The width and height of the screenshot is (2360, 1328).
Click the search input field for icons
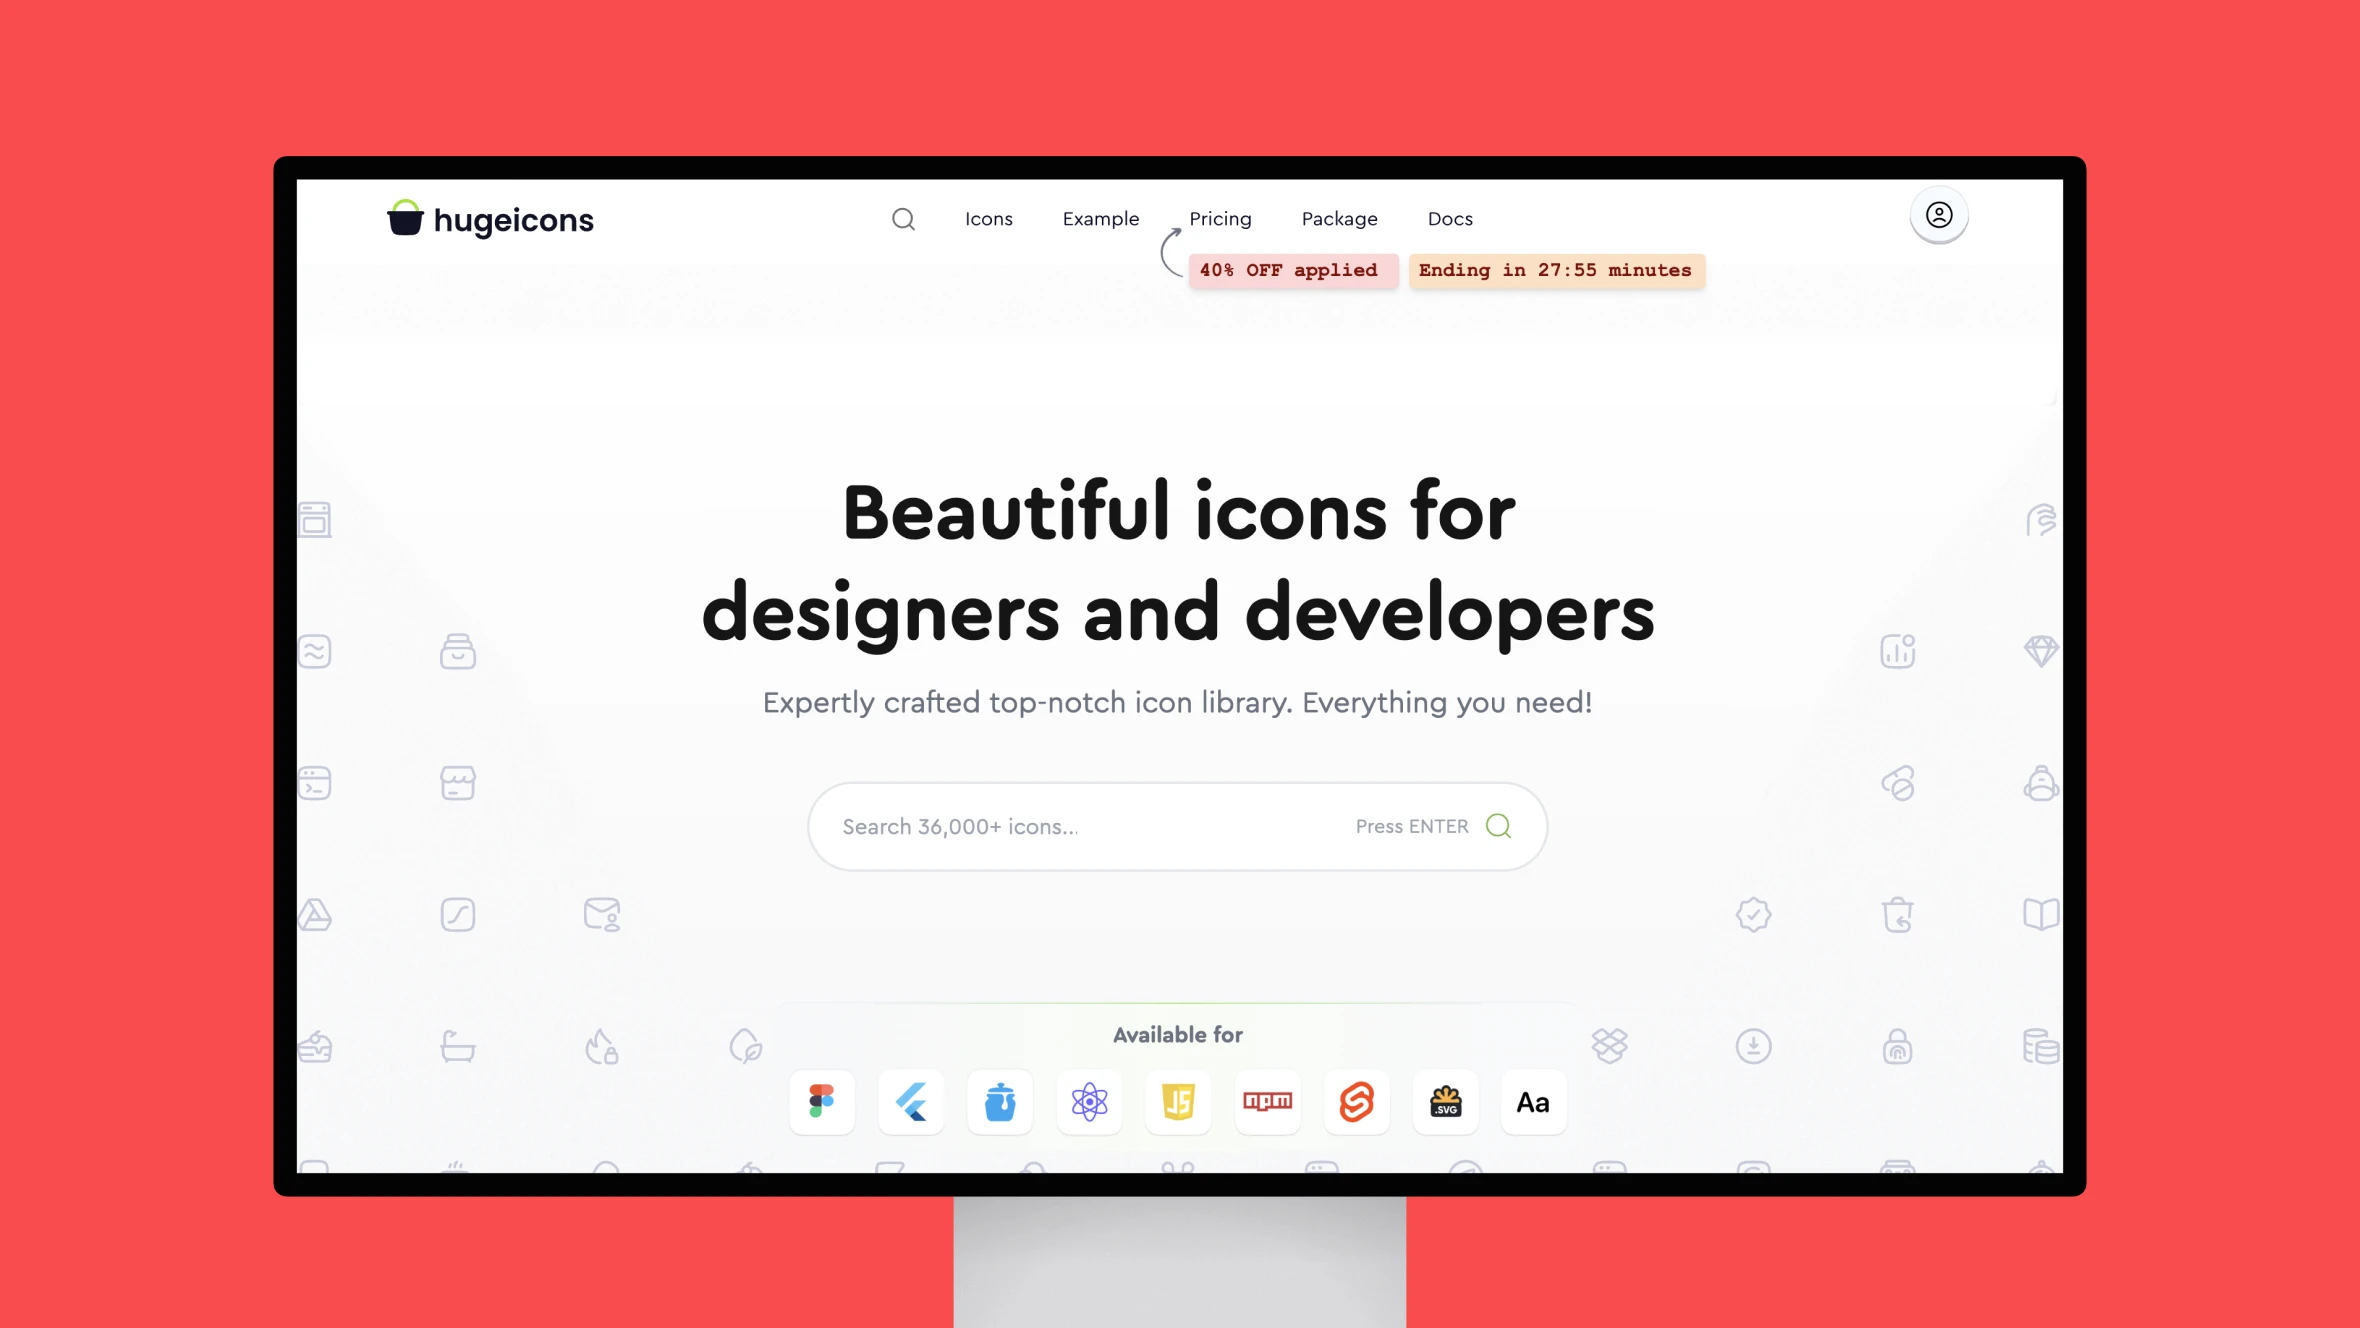(x=1180, y=825)
